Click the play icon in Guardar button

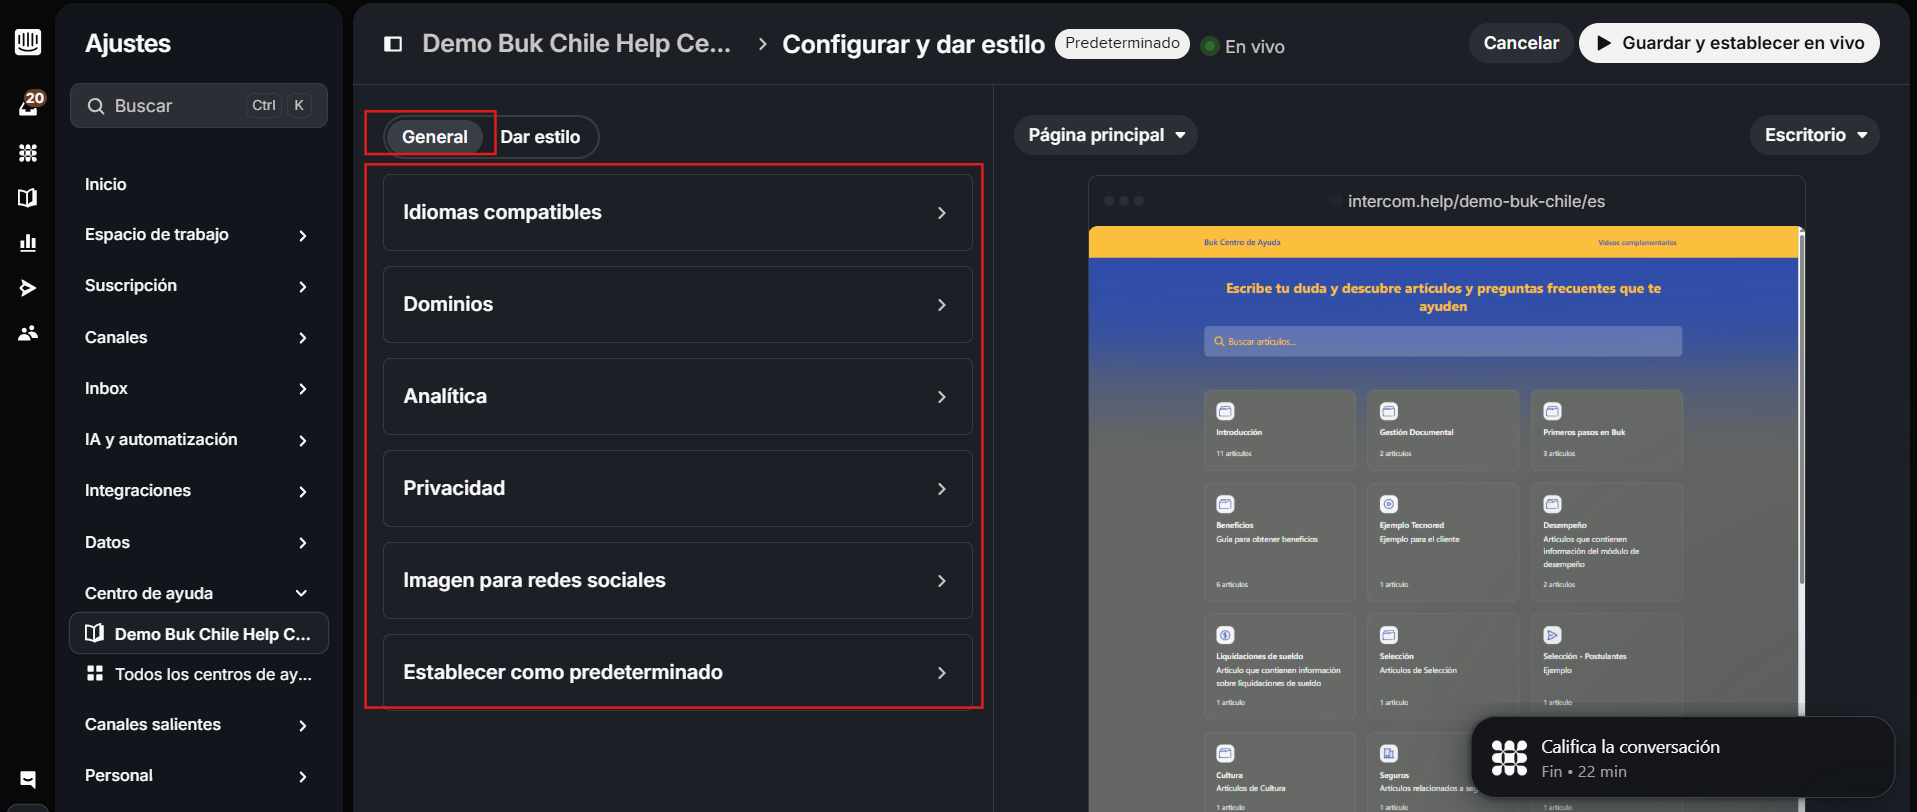coord(1604,43)
